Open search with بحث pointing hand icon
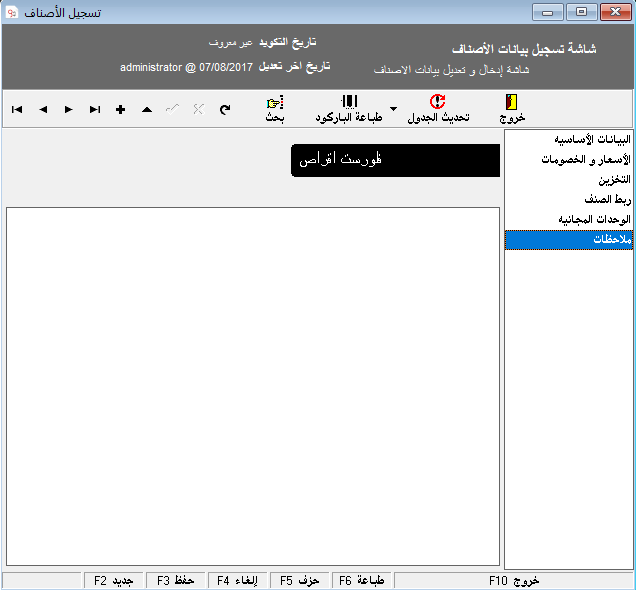Screen dimensions: 636x590 [275, 102]
